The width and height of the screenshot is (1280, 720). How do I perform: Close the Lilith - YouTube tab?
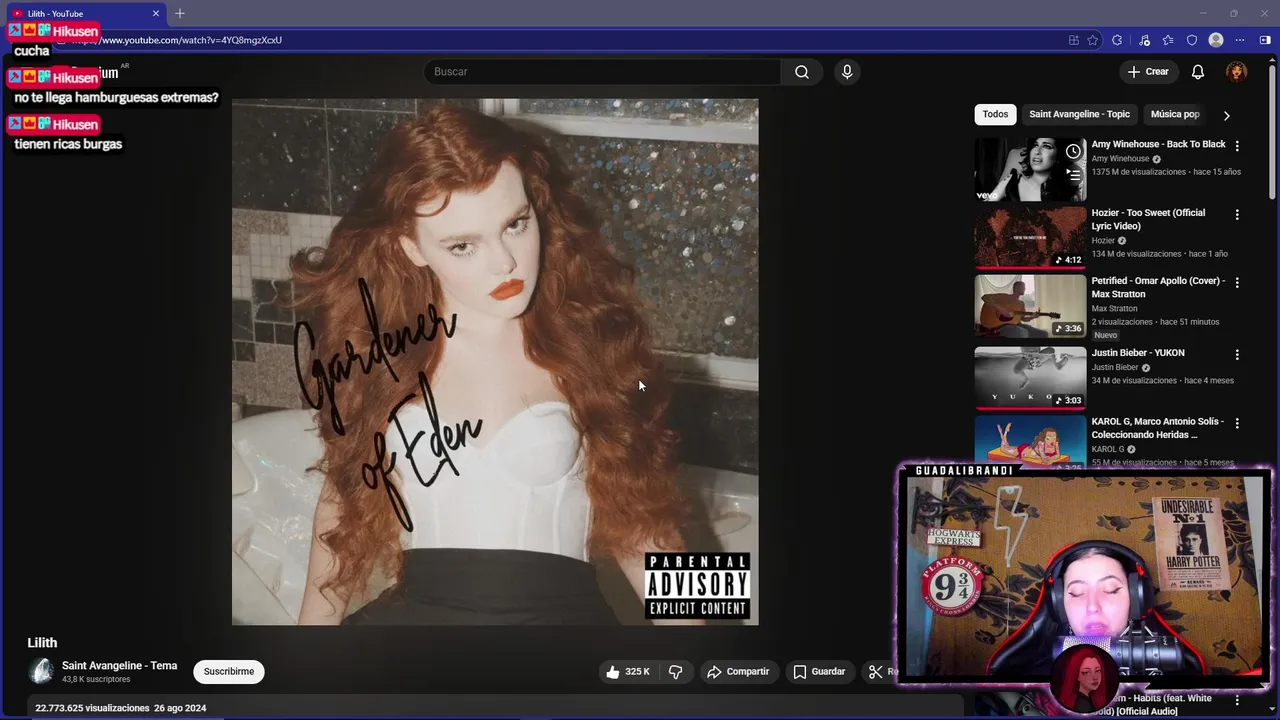pos(156,13)
